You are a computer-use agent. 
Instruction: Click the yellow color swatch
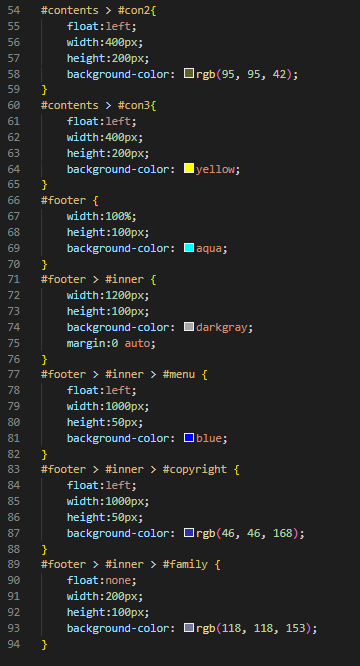click(x=189, y=169)
